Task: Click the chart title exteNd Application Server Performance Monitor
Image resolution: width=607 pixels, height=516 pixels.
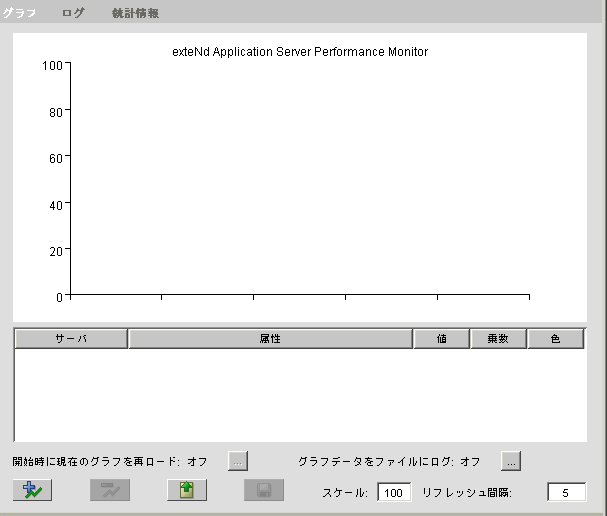Action: tap(300, 52)
